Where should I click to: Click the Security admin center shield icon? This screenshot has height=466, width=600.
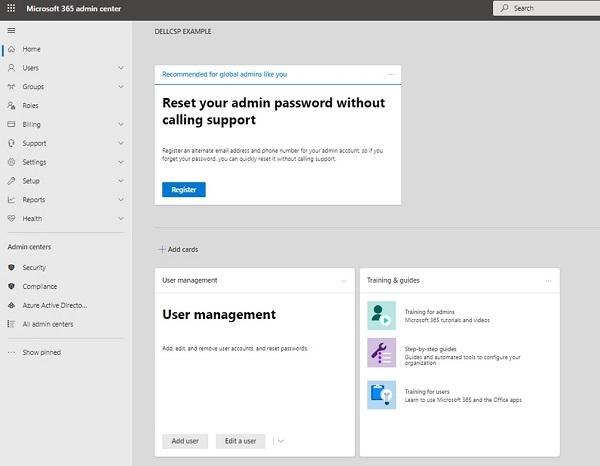12,268
